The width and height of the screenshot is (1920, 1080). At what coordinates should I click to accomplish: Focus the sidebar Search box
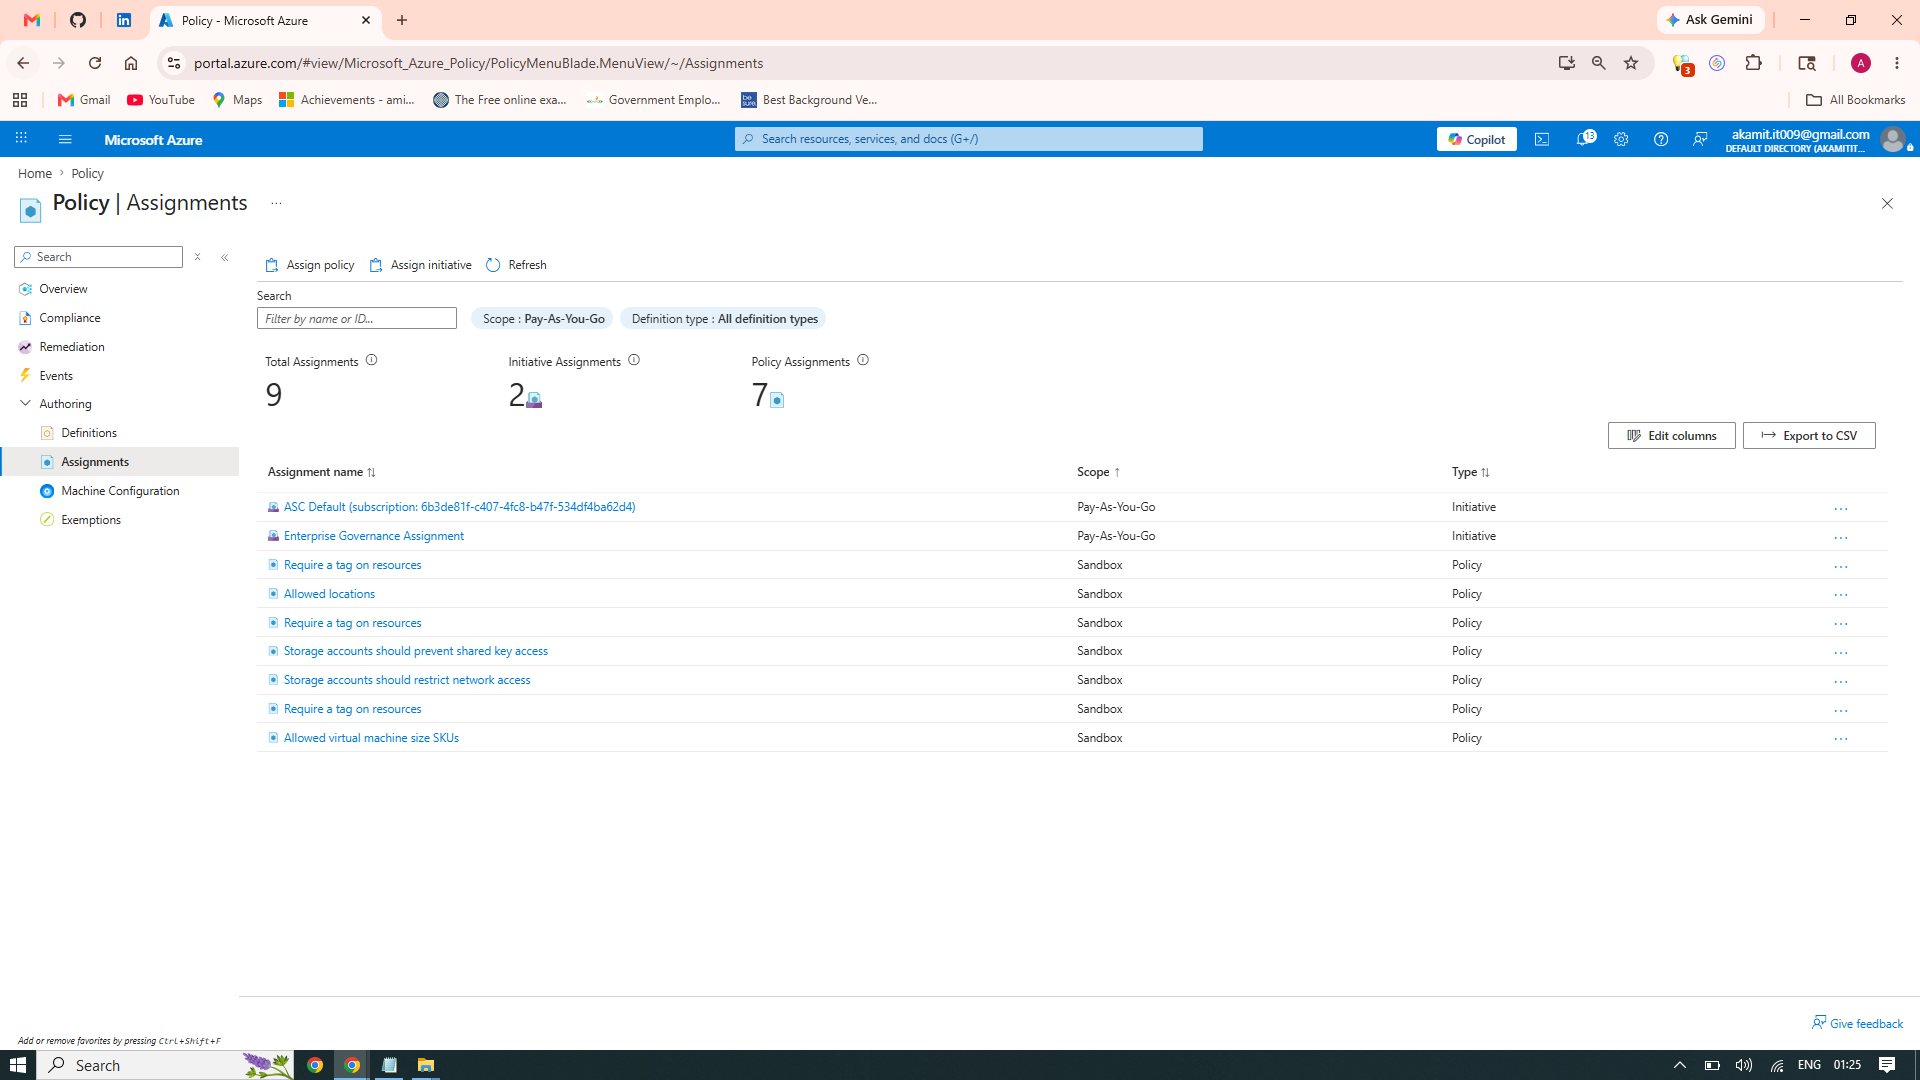pos(98,257)
